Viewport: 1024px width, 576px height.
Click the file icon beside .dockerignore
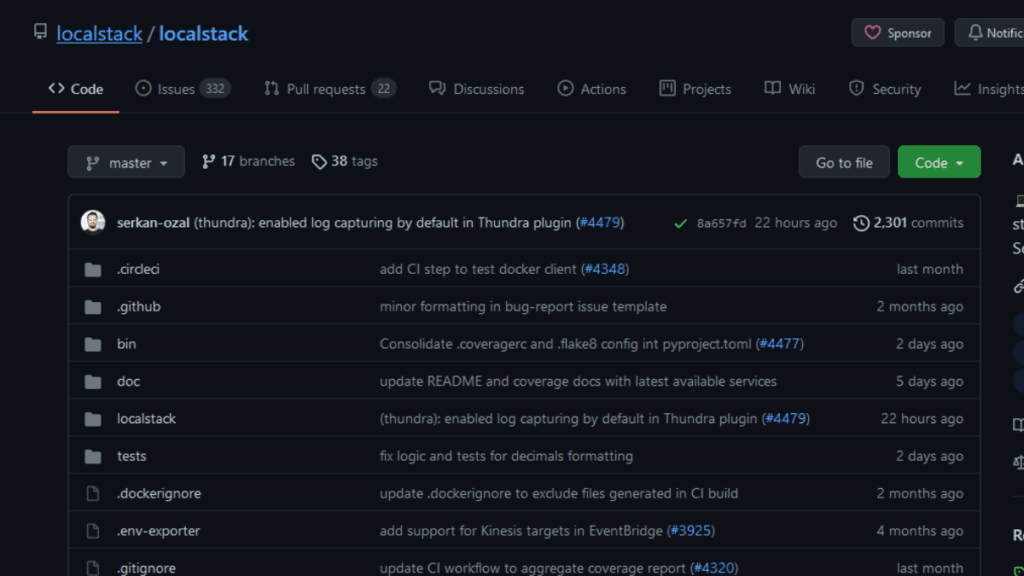click(x=94, y=493)
